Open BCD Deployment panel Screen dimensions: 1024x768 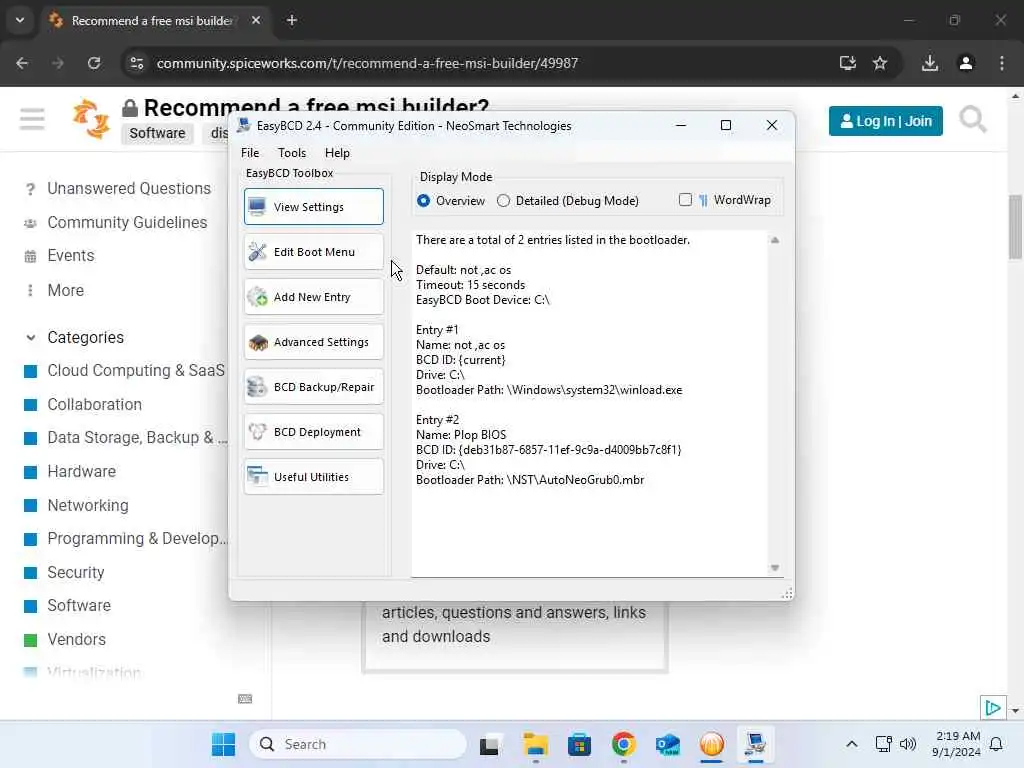tap(313, 432)
